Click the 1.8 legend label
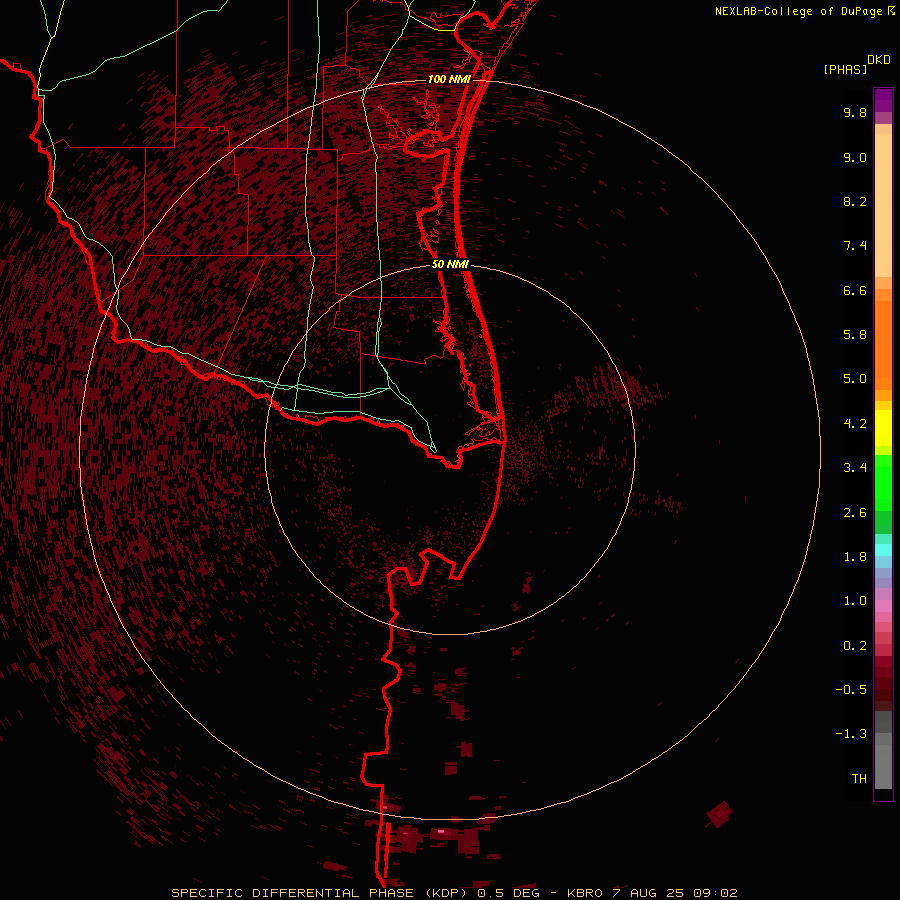 pyautogui.click(x=855, y=557)
